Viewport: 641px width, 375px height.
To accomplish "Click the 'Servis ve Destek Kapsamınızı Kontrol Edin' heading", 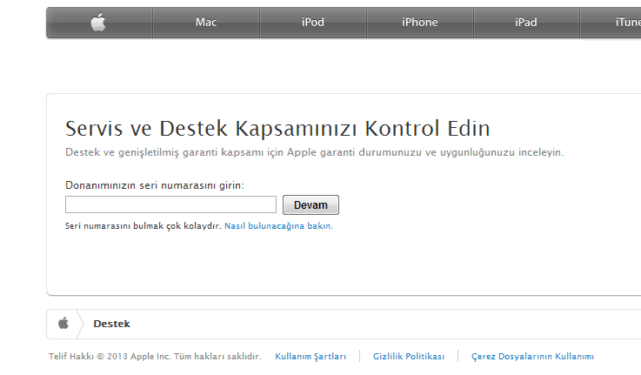I will (278, 128).
